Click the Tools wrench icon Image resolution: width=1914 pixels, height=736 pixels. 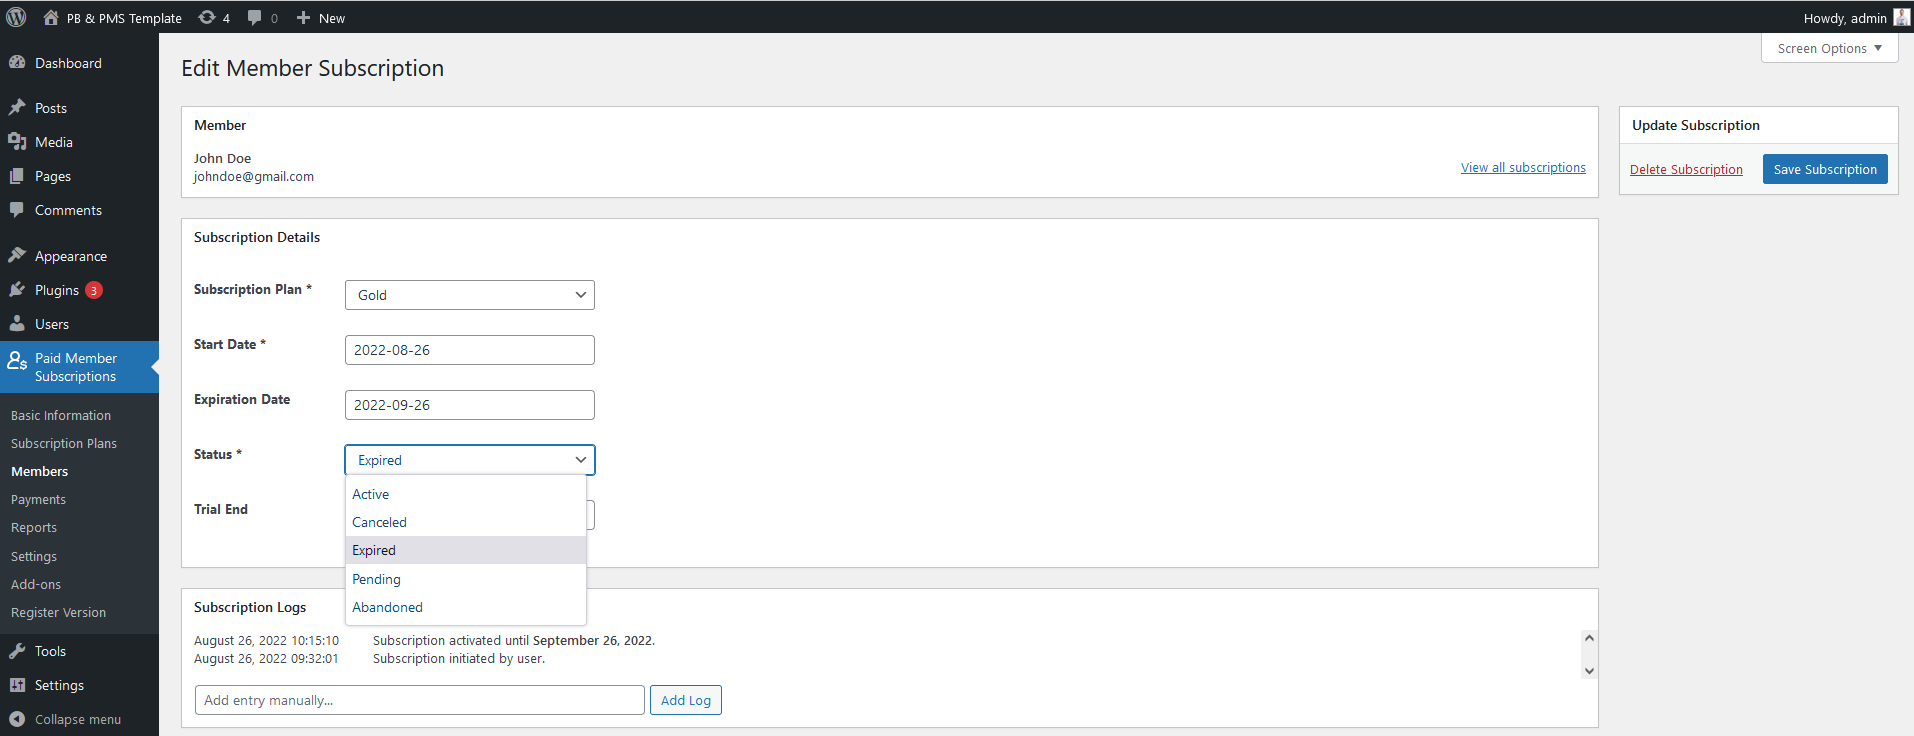(x=17, y=651)
